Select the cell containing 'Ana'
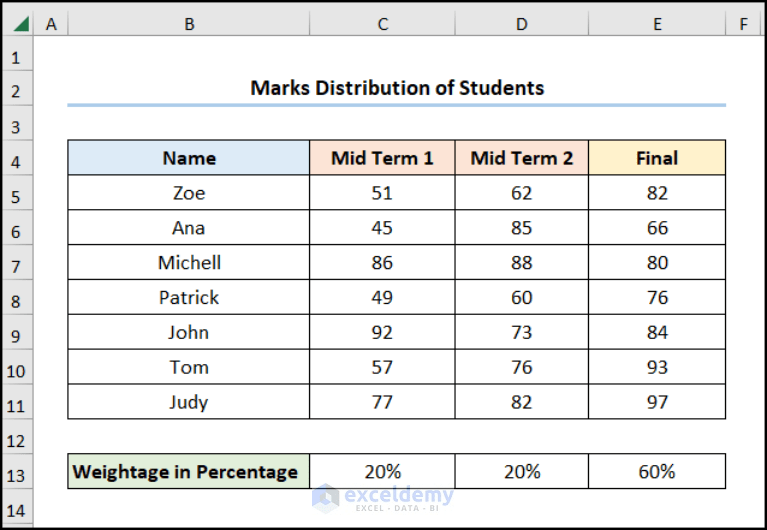The height and width of the screenshot is (530, 767). [189, 228]
